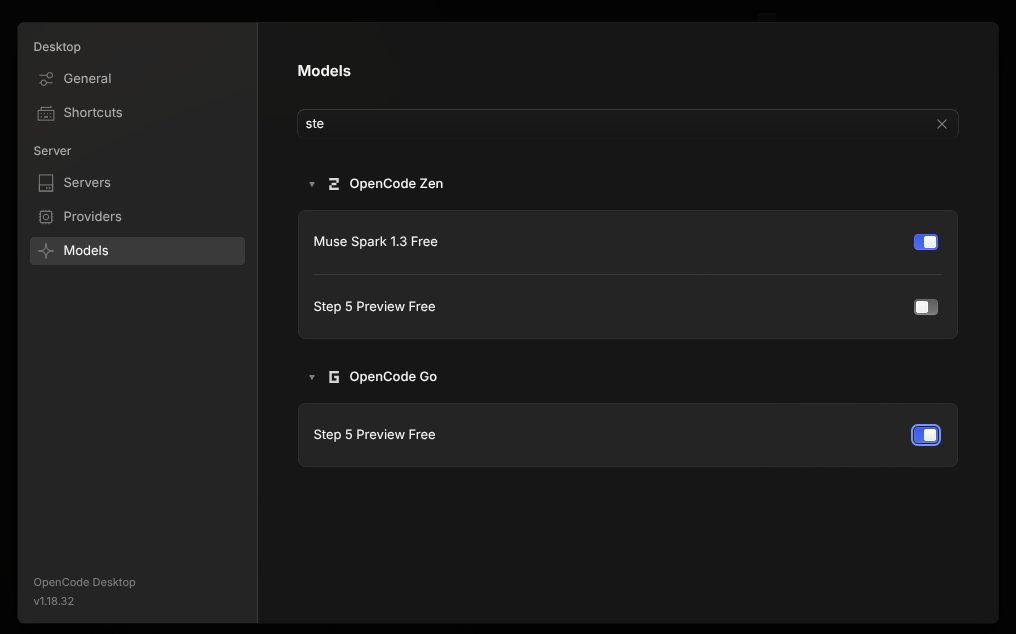Turn off Step 5 Preview Free under OpenCode Go
The image size is (1016, 634).
(925, 435)
